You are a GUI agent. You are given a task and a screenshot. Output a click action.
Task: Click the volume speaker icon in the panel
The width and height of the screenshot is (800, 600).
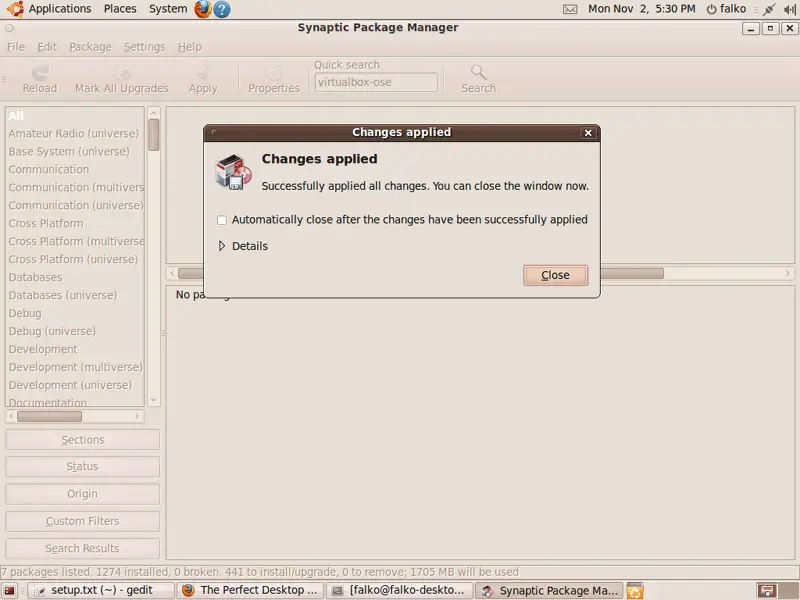[x=790, y=9]
